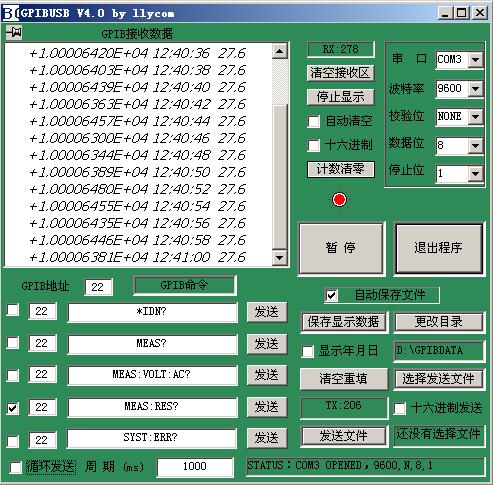The width and height of the screenshot is (493, 485).
Task: Expand the 停止位 dropdown
Action: (x=475, y=174)
